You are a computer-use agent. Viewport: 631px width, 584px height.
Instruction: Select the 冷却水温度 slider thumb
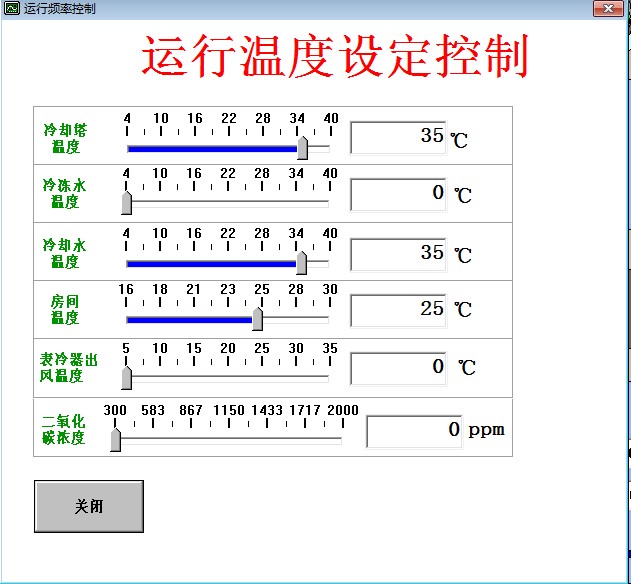pyautogui.click(x=301, y=262)
